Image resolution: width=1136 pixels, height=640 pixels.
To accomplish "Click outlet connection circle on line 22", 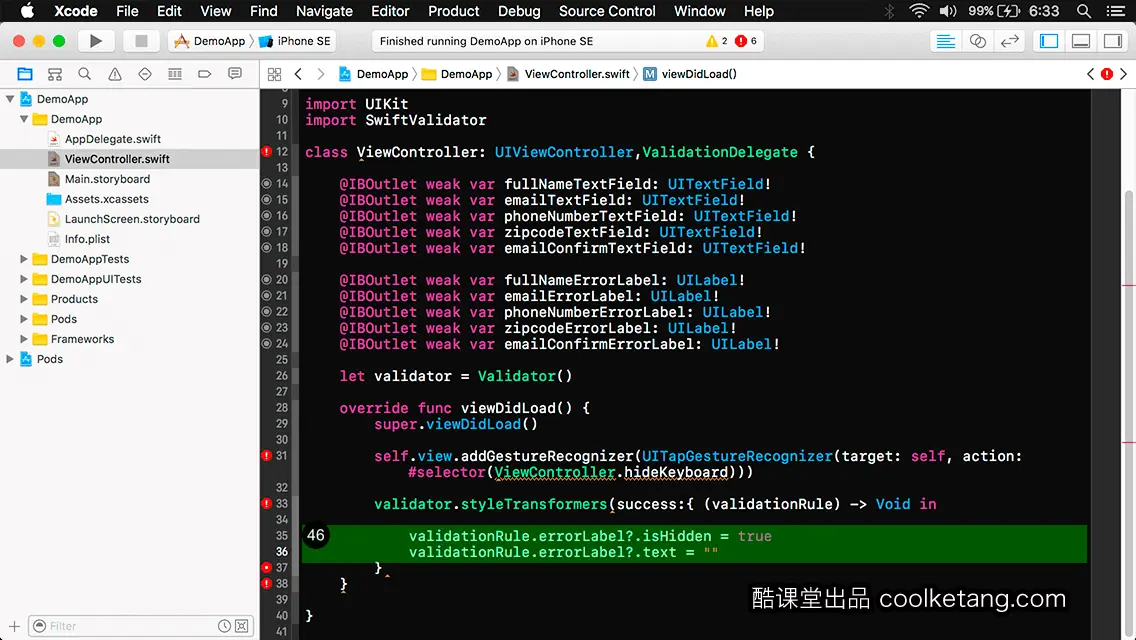I will point(266,312).
